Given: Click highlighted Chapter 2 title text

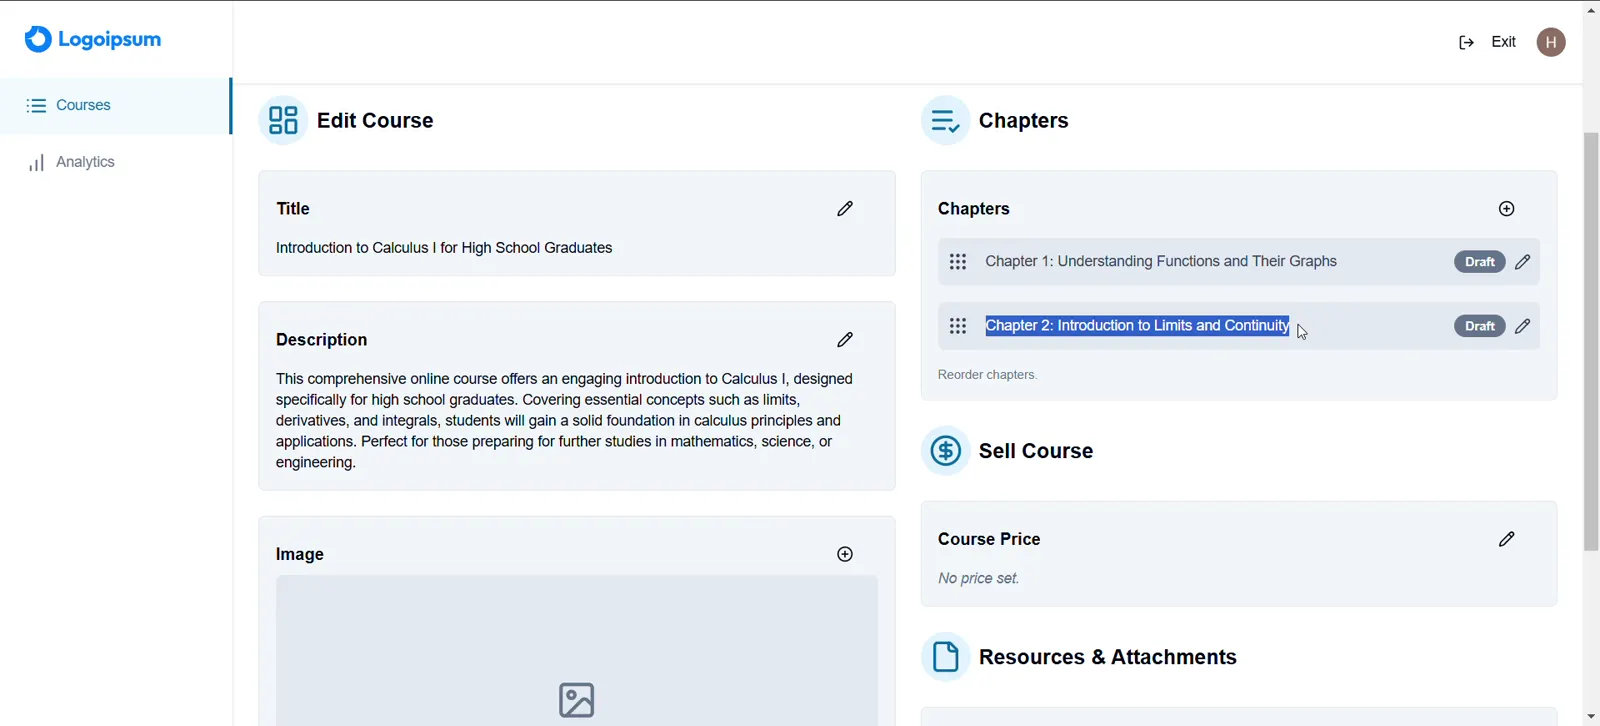Looking at the screenshot, I should (1137, 326).
